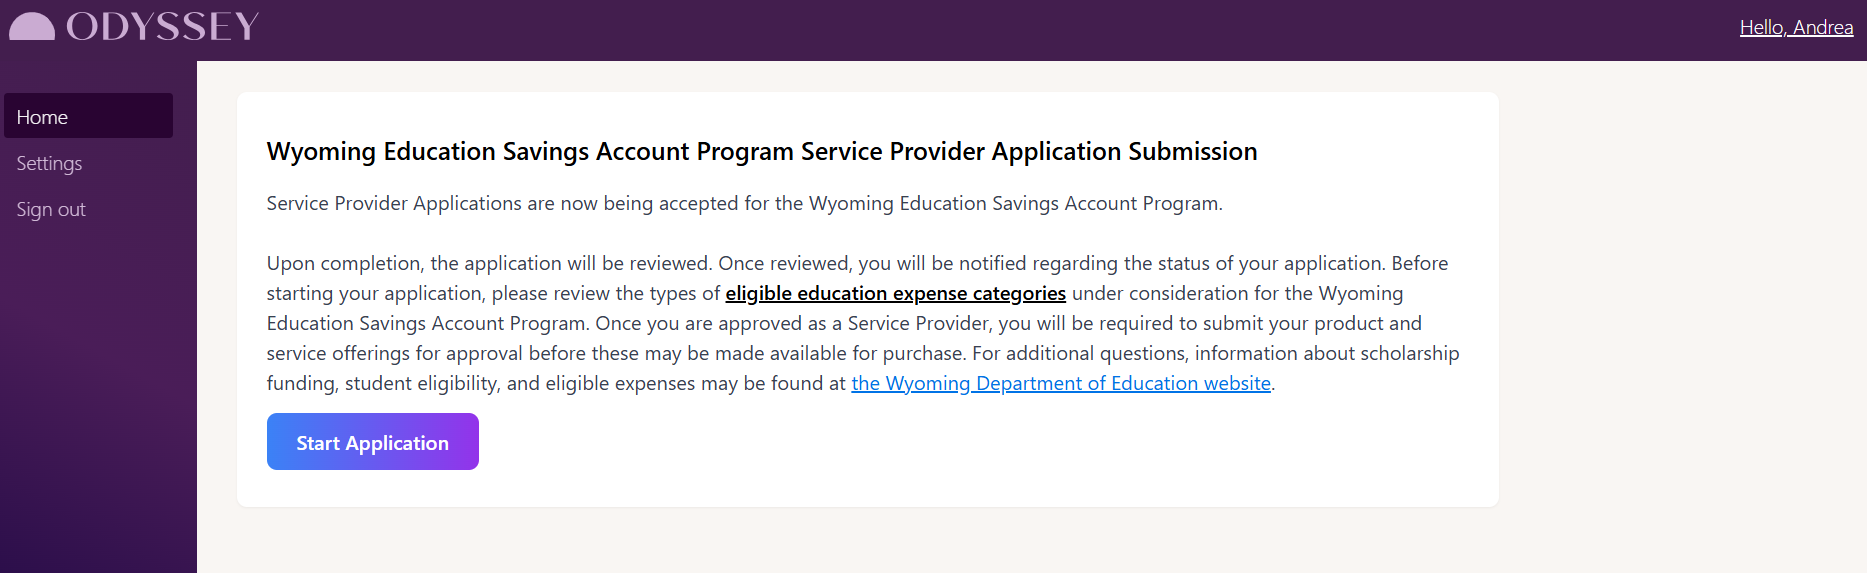Viewport: 1867px width, 573px height.
Task: Click the words 'Wyoming Education Savings Account Program' in the first paragraph
Action: click(1015, 203)
